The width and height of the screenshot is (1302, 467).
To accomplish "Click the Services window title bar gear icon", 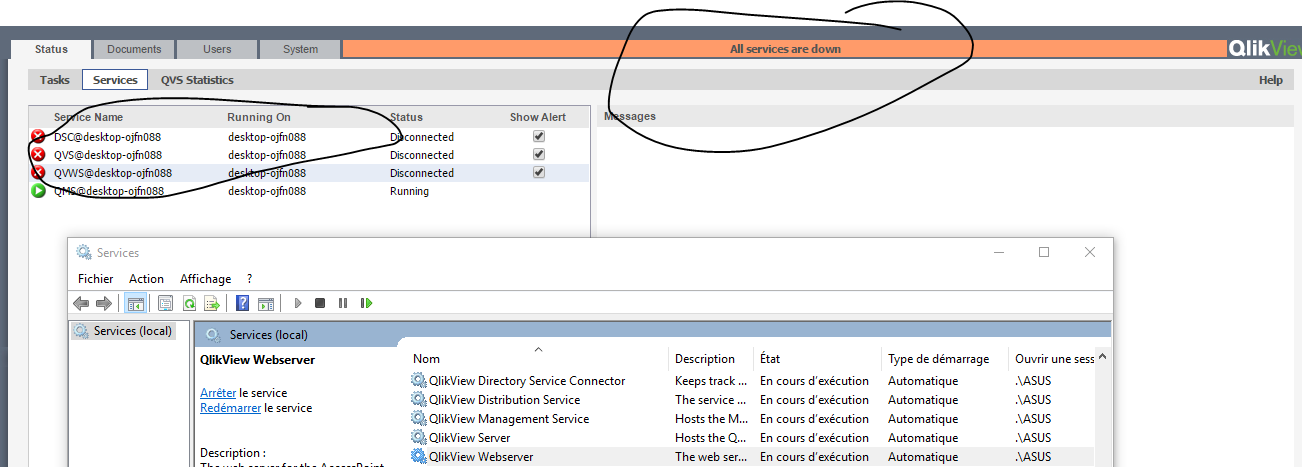I will [84, 252].
